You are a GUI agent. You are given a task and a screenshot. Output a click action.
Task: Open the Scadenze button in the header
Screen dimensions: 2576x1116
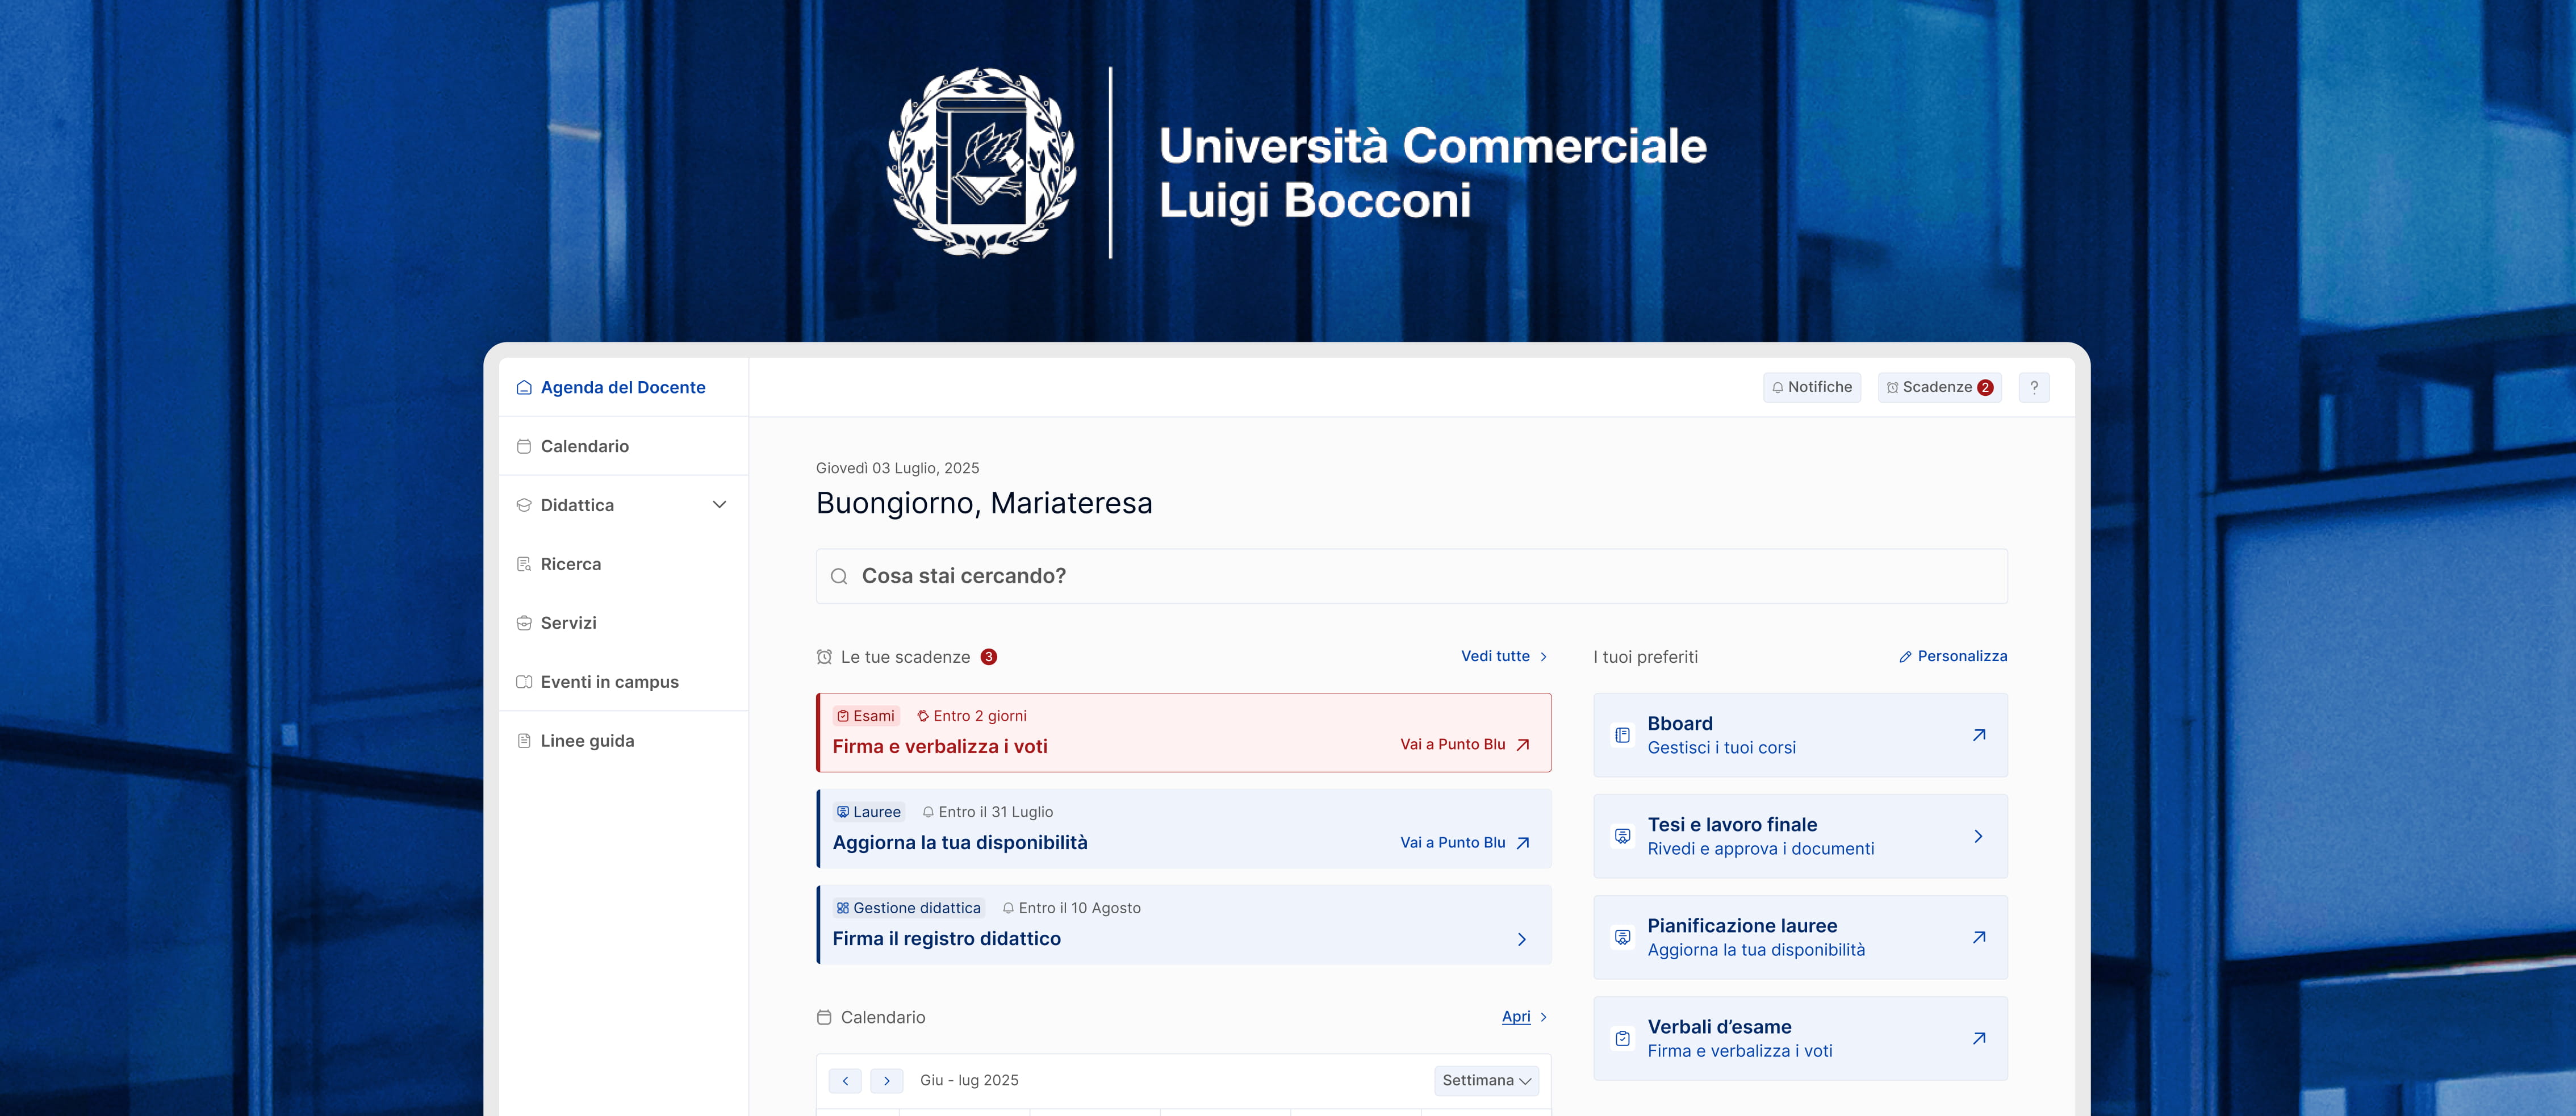[x=1939, y=387]
